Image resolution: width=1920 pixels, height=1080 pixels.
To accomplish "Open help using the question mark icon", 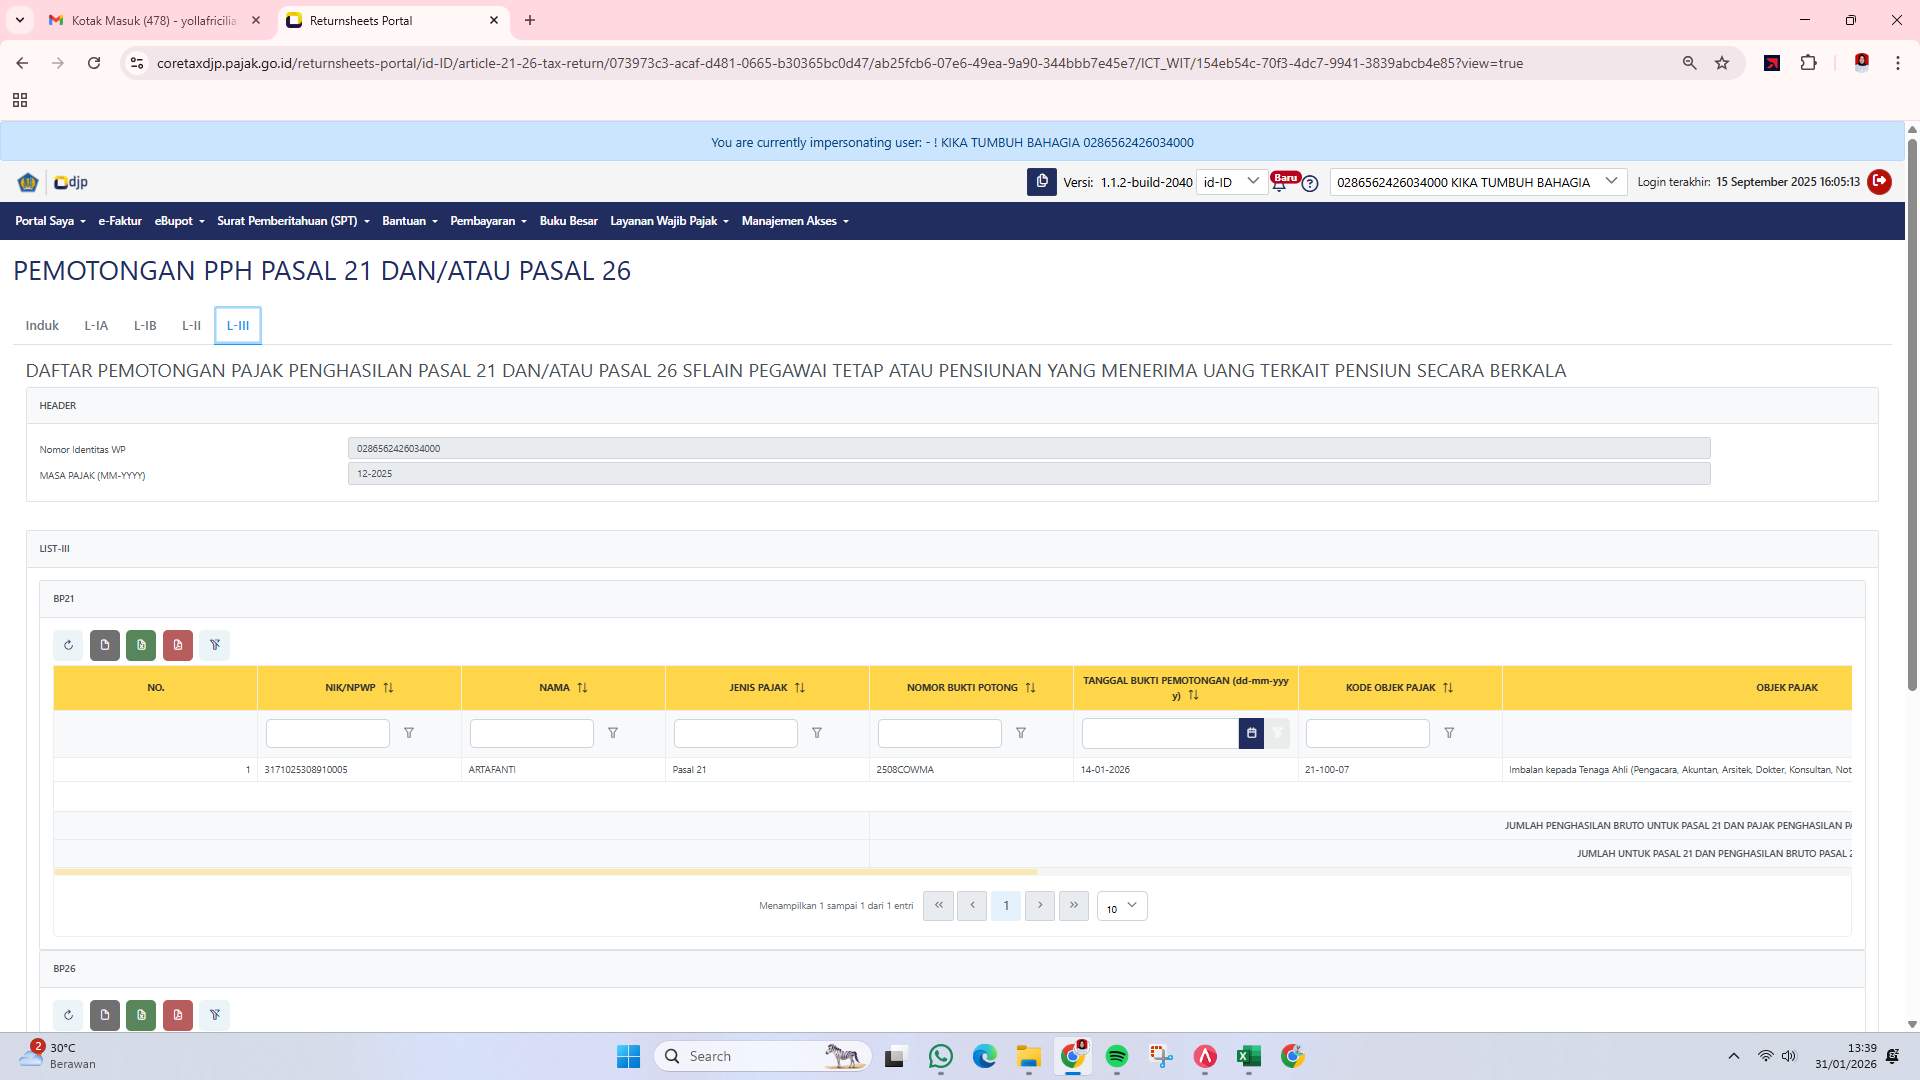I will click(1310, 183).
